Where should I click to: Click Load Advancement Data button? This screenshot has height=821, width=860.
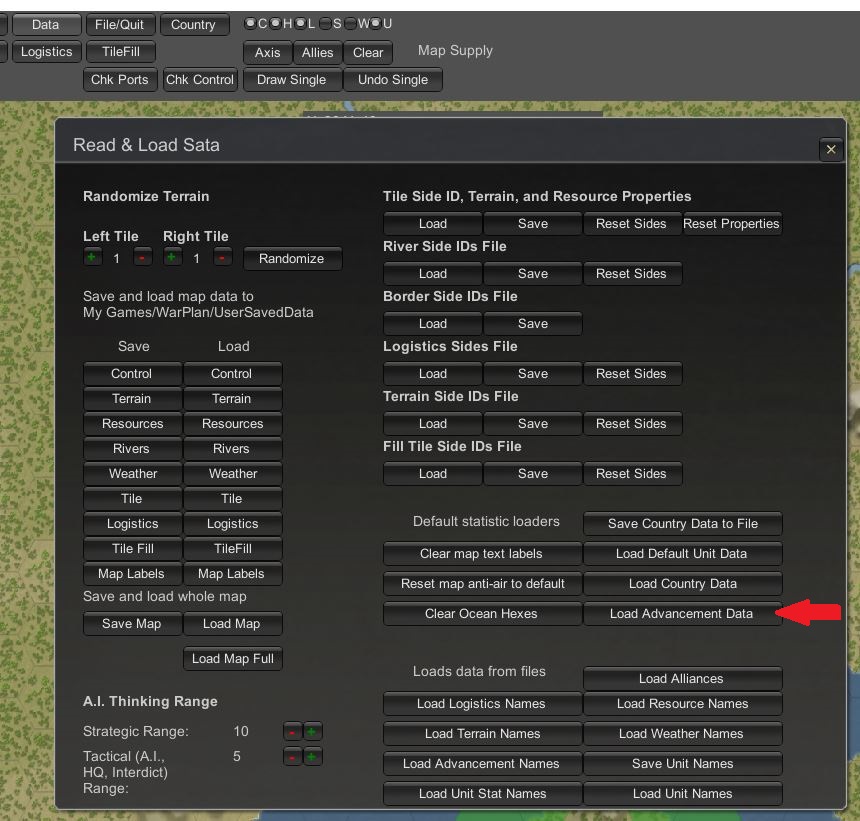coord(681,613)
